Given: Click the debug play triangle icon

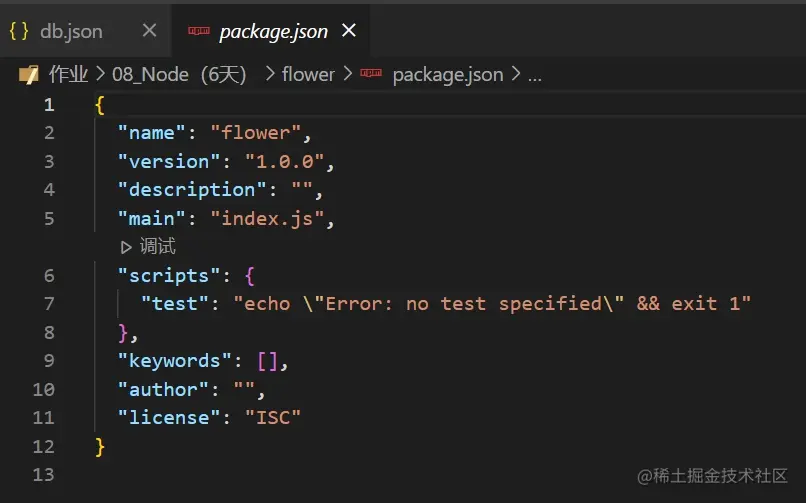Looking at the screenshot, I should click(x=126, y=246).
